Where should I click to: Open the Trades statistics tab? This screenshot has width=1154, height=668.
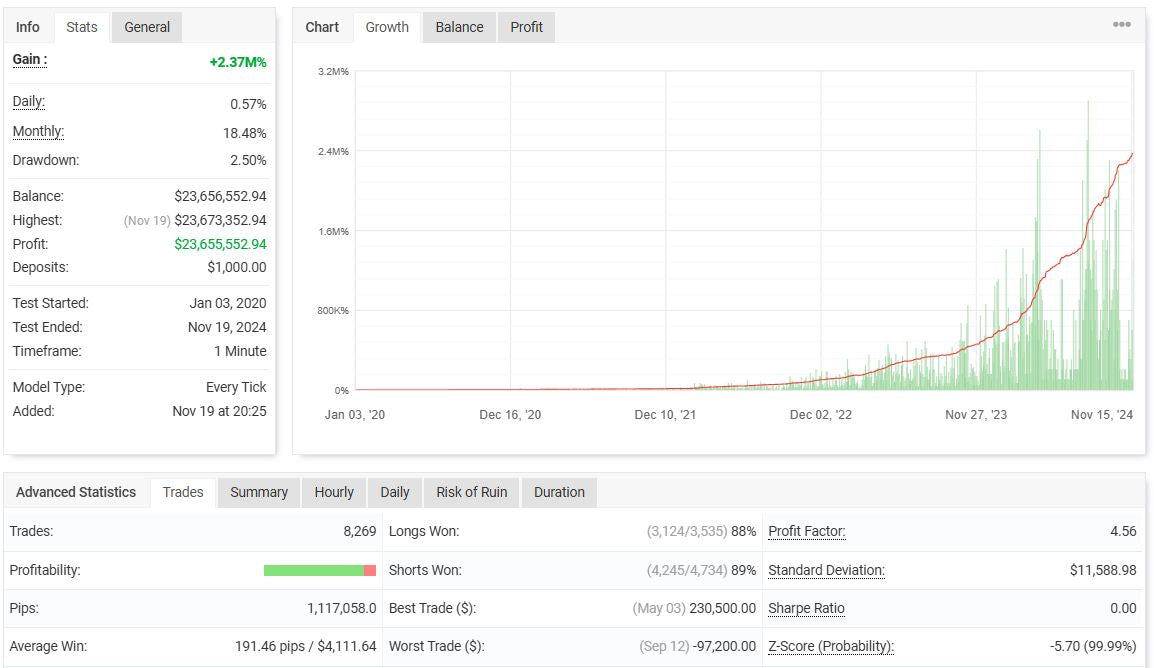point(183,492)
